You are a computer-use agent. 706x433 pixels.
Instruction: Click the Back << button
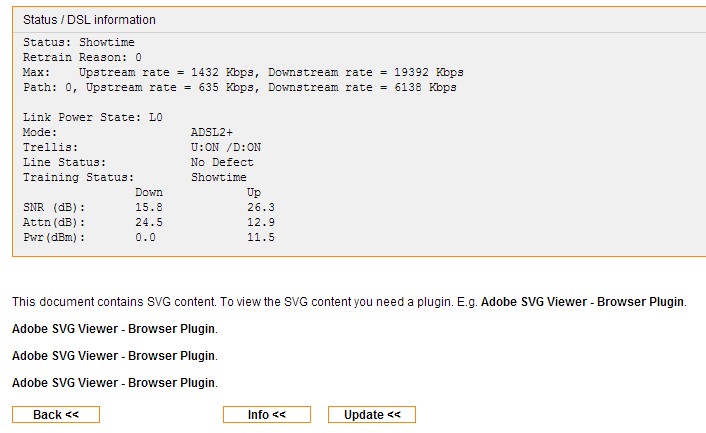click(56, 415)
